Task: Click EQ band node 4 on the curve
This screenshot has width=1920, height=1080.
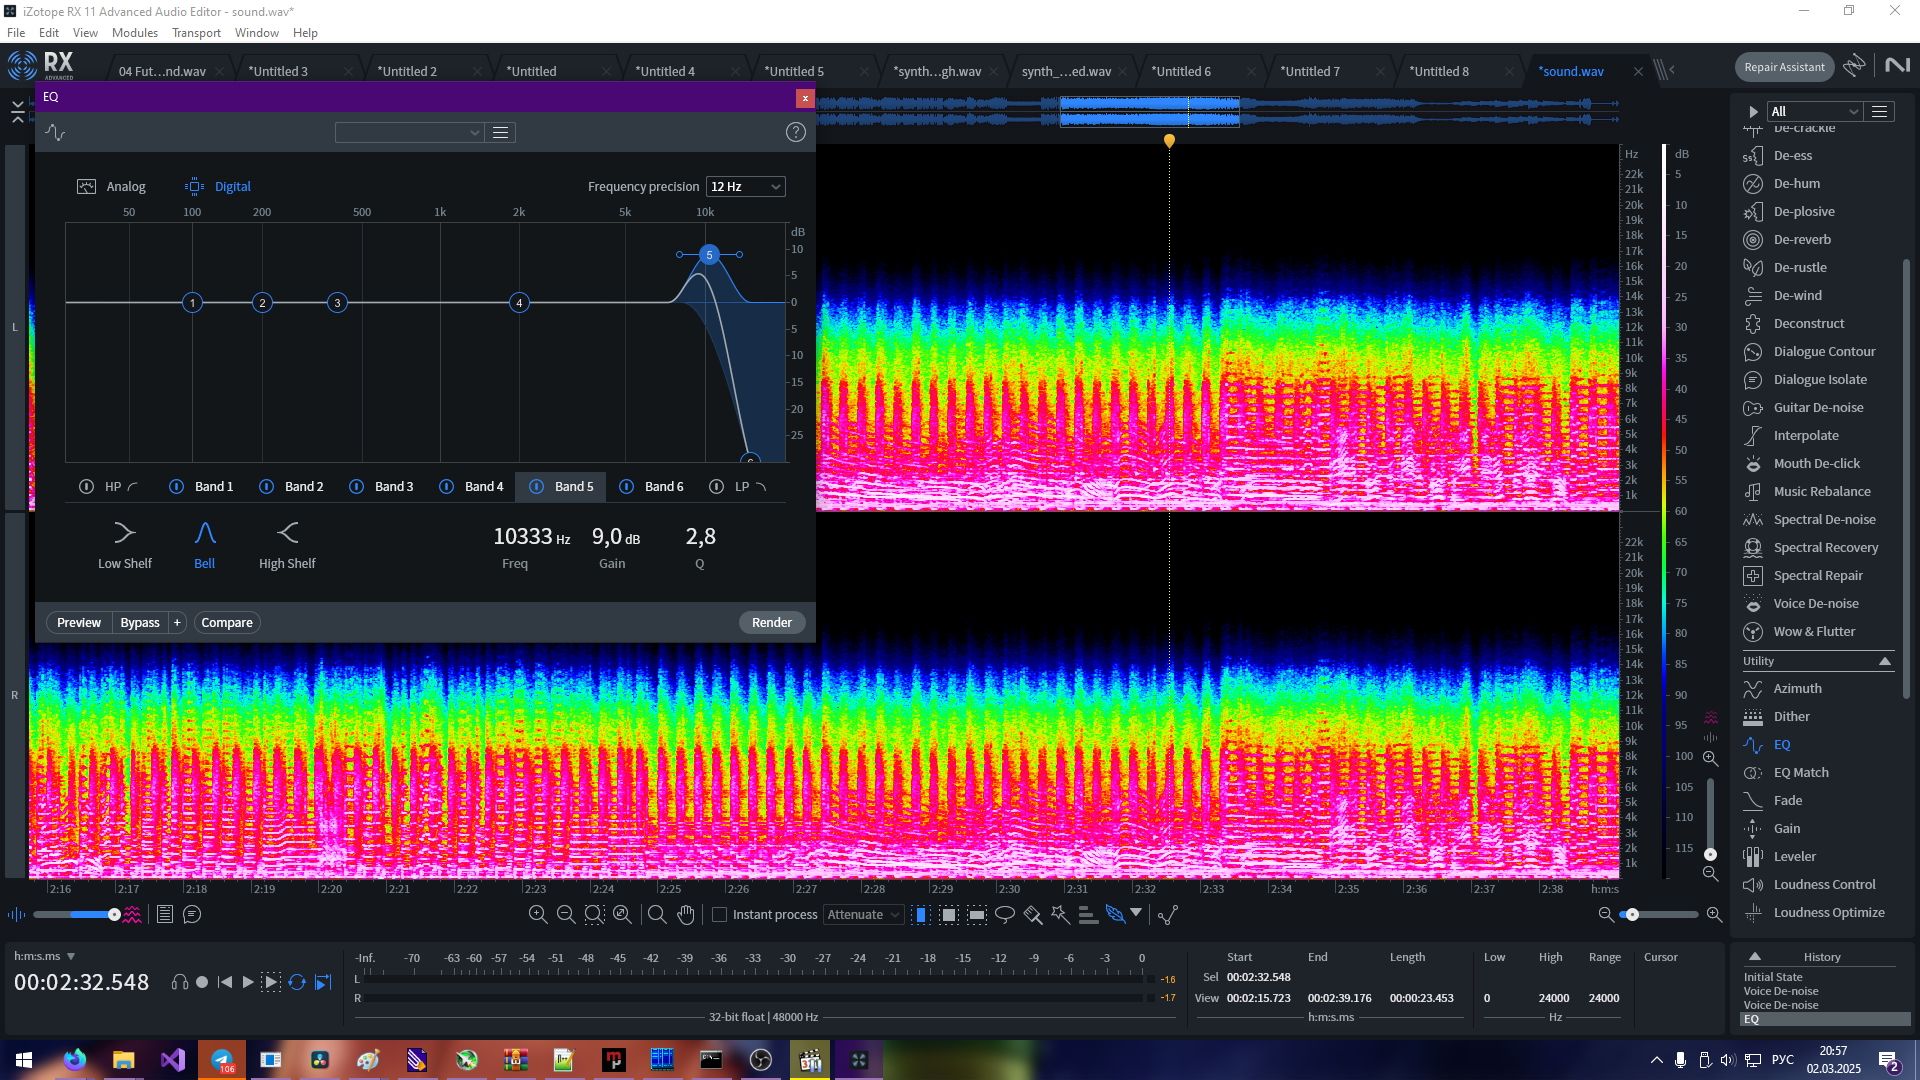Action: 519,302
